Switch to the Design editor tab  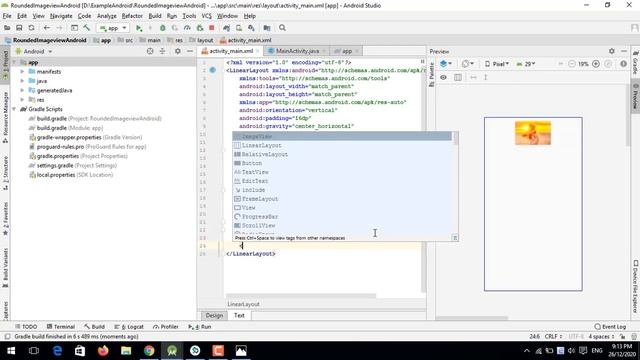pos(214,316)
